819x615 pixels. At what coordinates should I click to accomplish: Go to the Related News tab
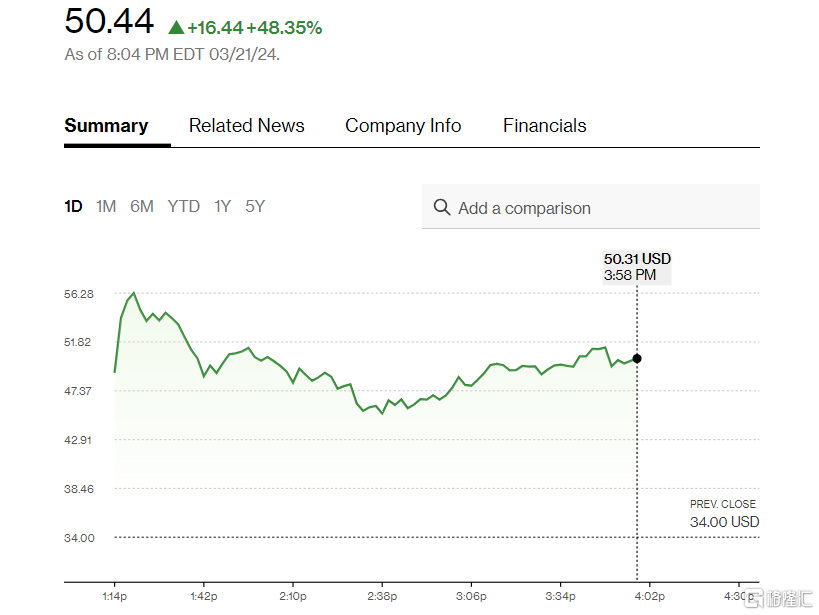coord(247,126)
